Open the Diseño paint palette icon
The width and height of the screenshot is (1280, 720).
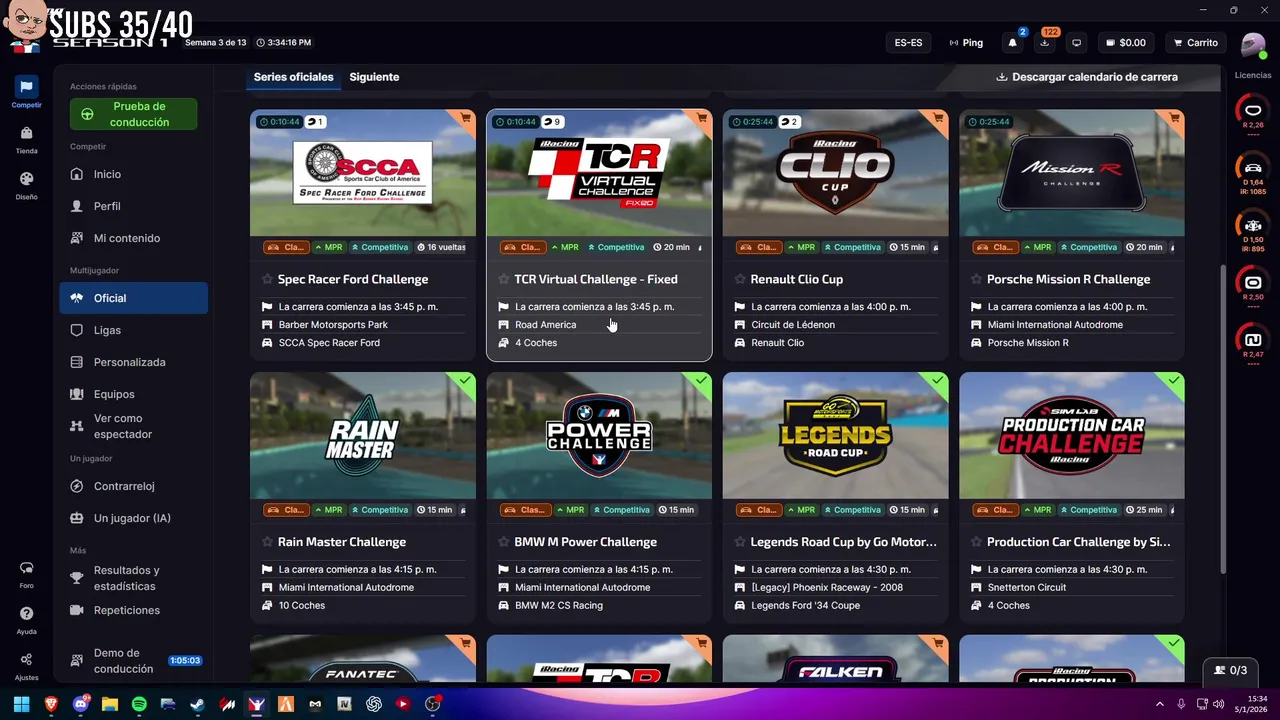[x=27, y=179]
